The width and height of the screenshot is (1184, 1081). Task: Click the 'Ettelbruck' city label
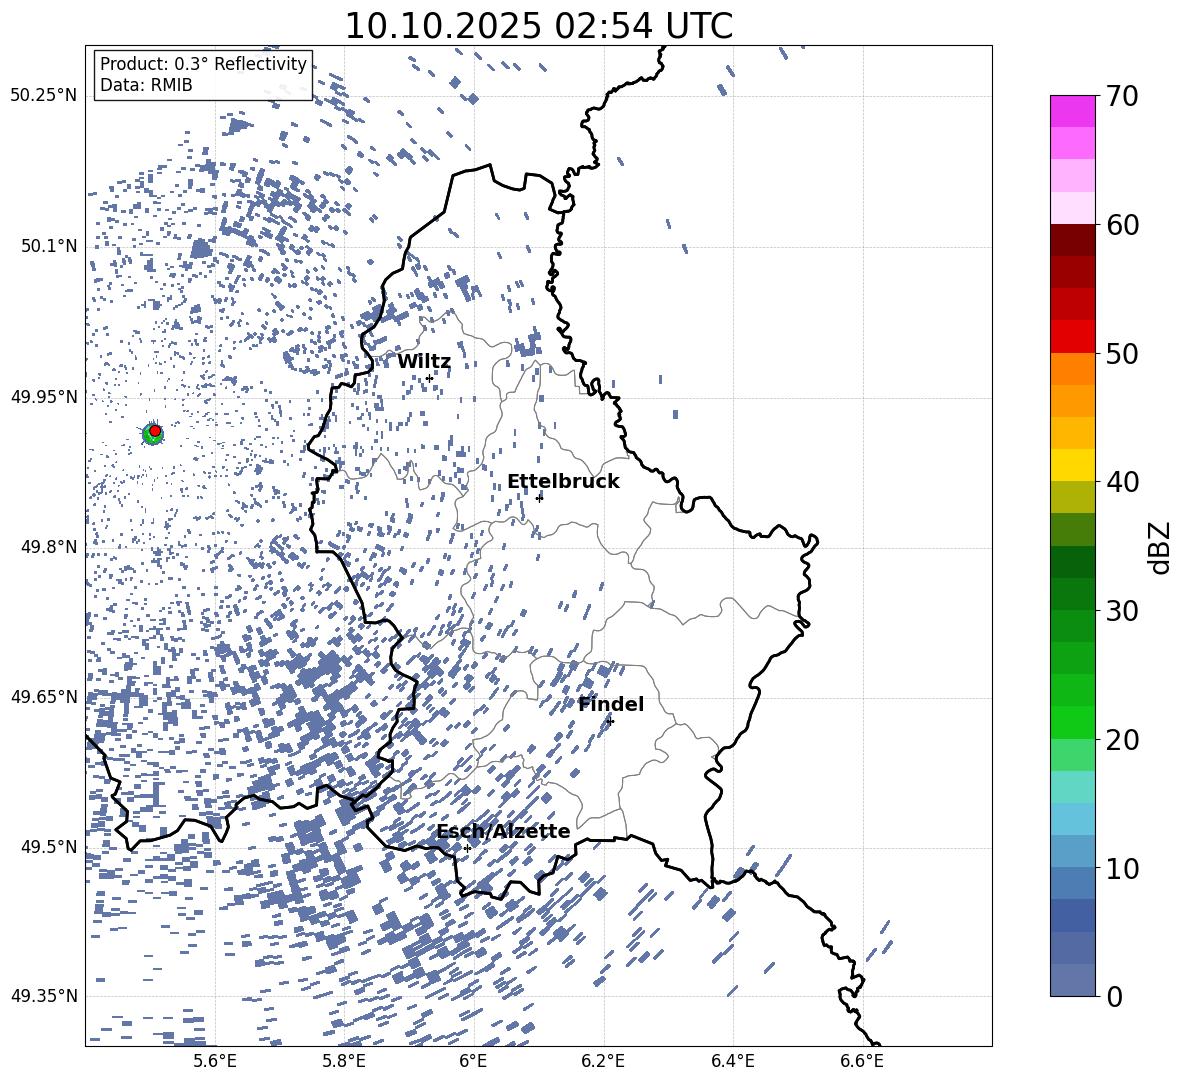point(563,481)
